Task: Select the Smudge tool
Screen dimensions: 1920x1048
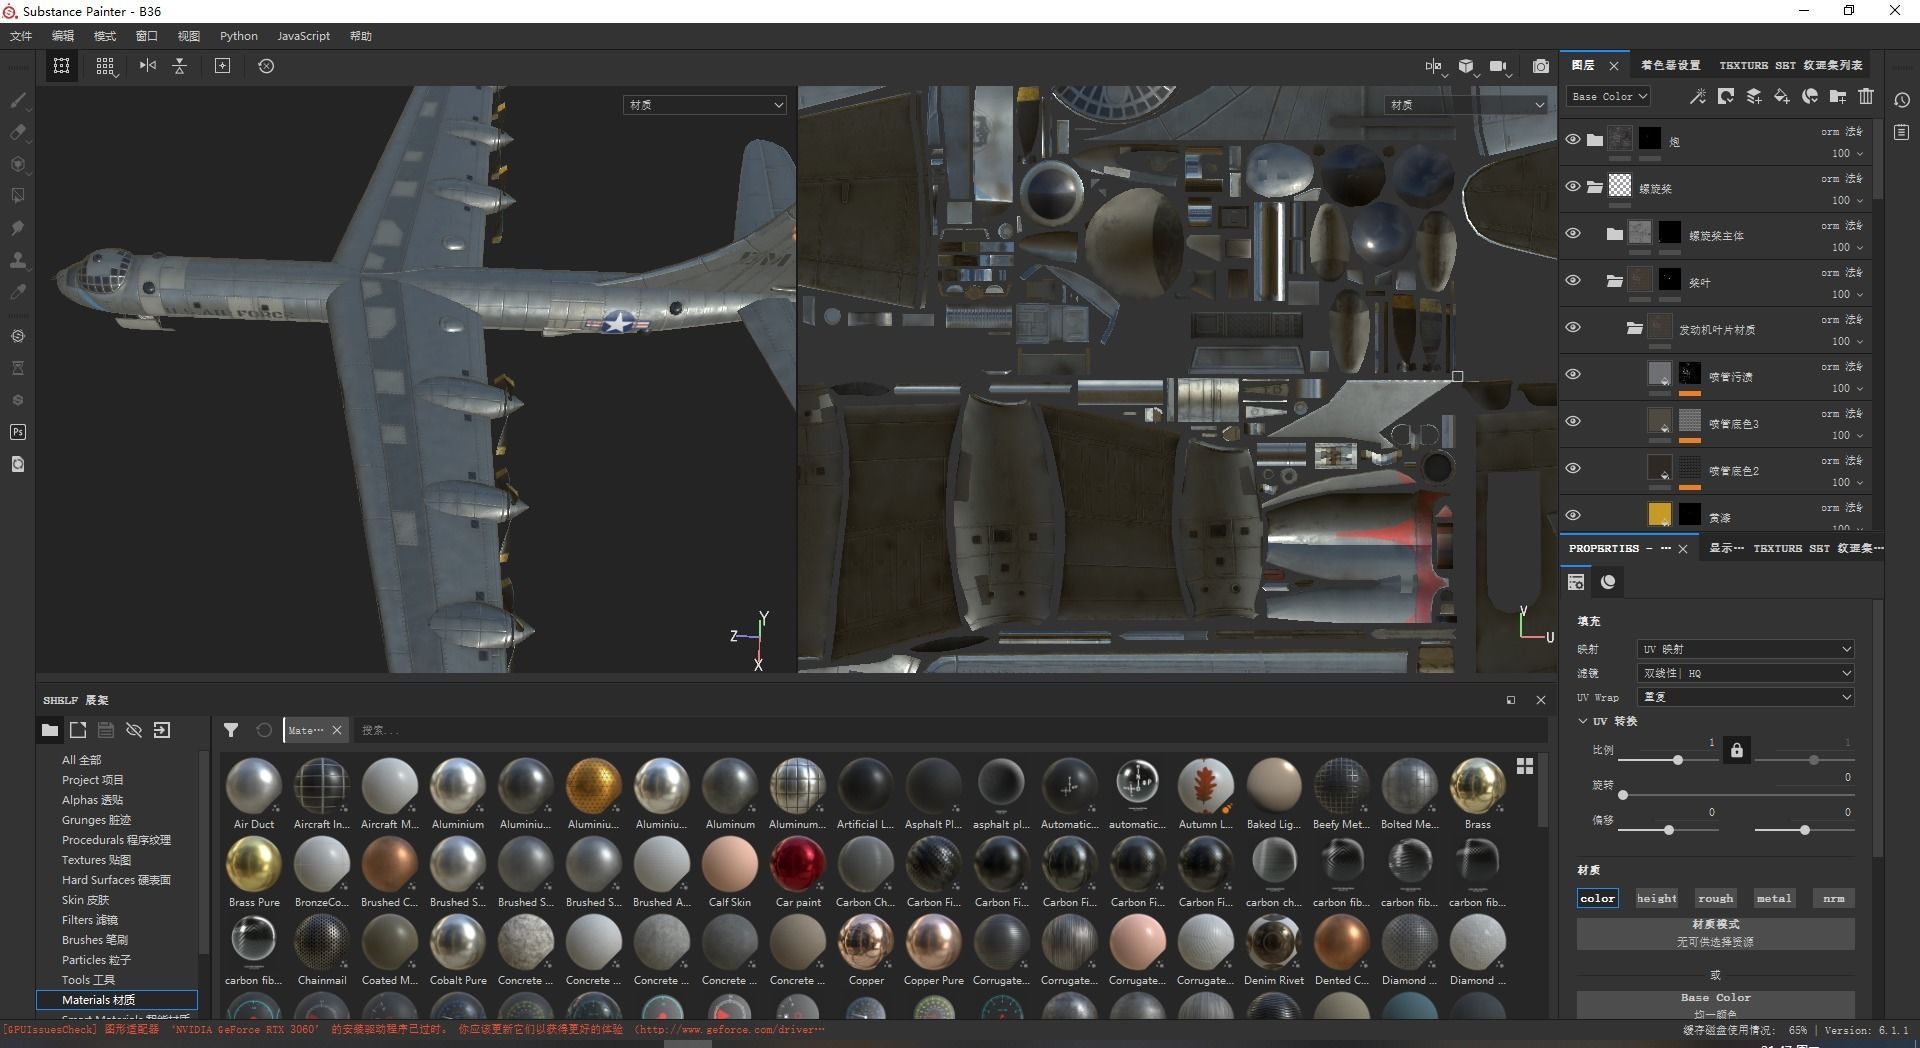Action: pyautogui.click(x=18, y=228)
